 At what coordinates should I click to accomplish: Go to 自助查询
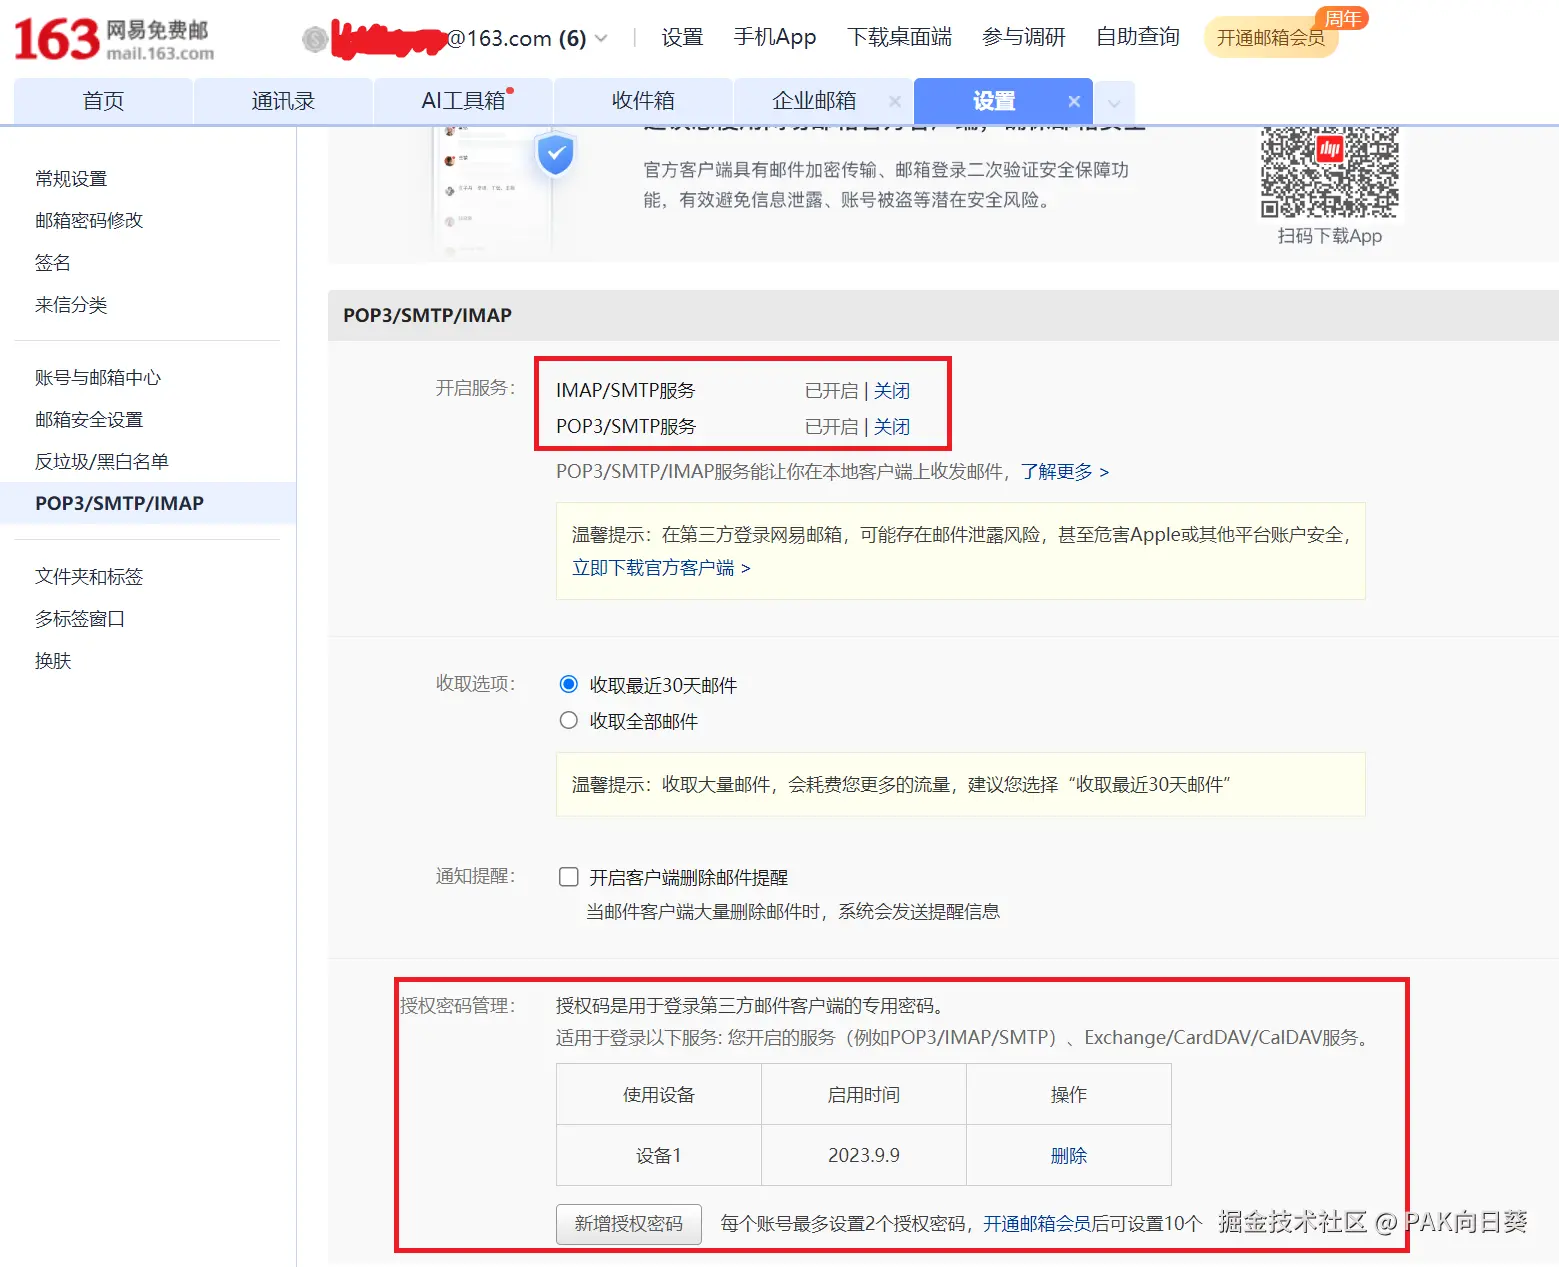[x=1138, y=38]
